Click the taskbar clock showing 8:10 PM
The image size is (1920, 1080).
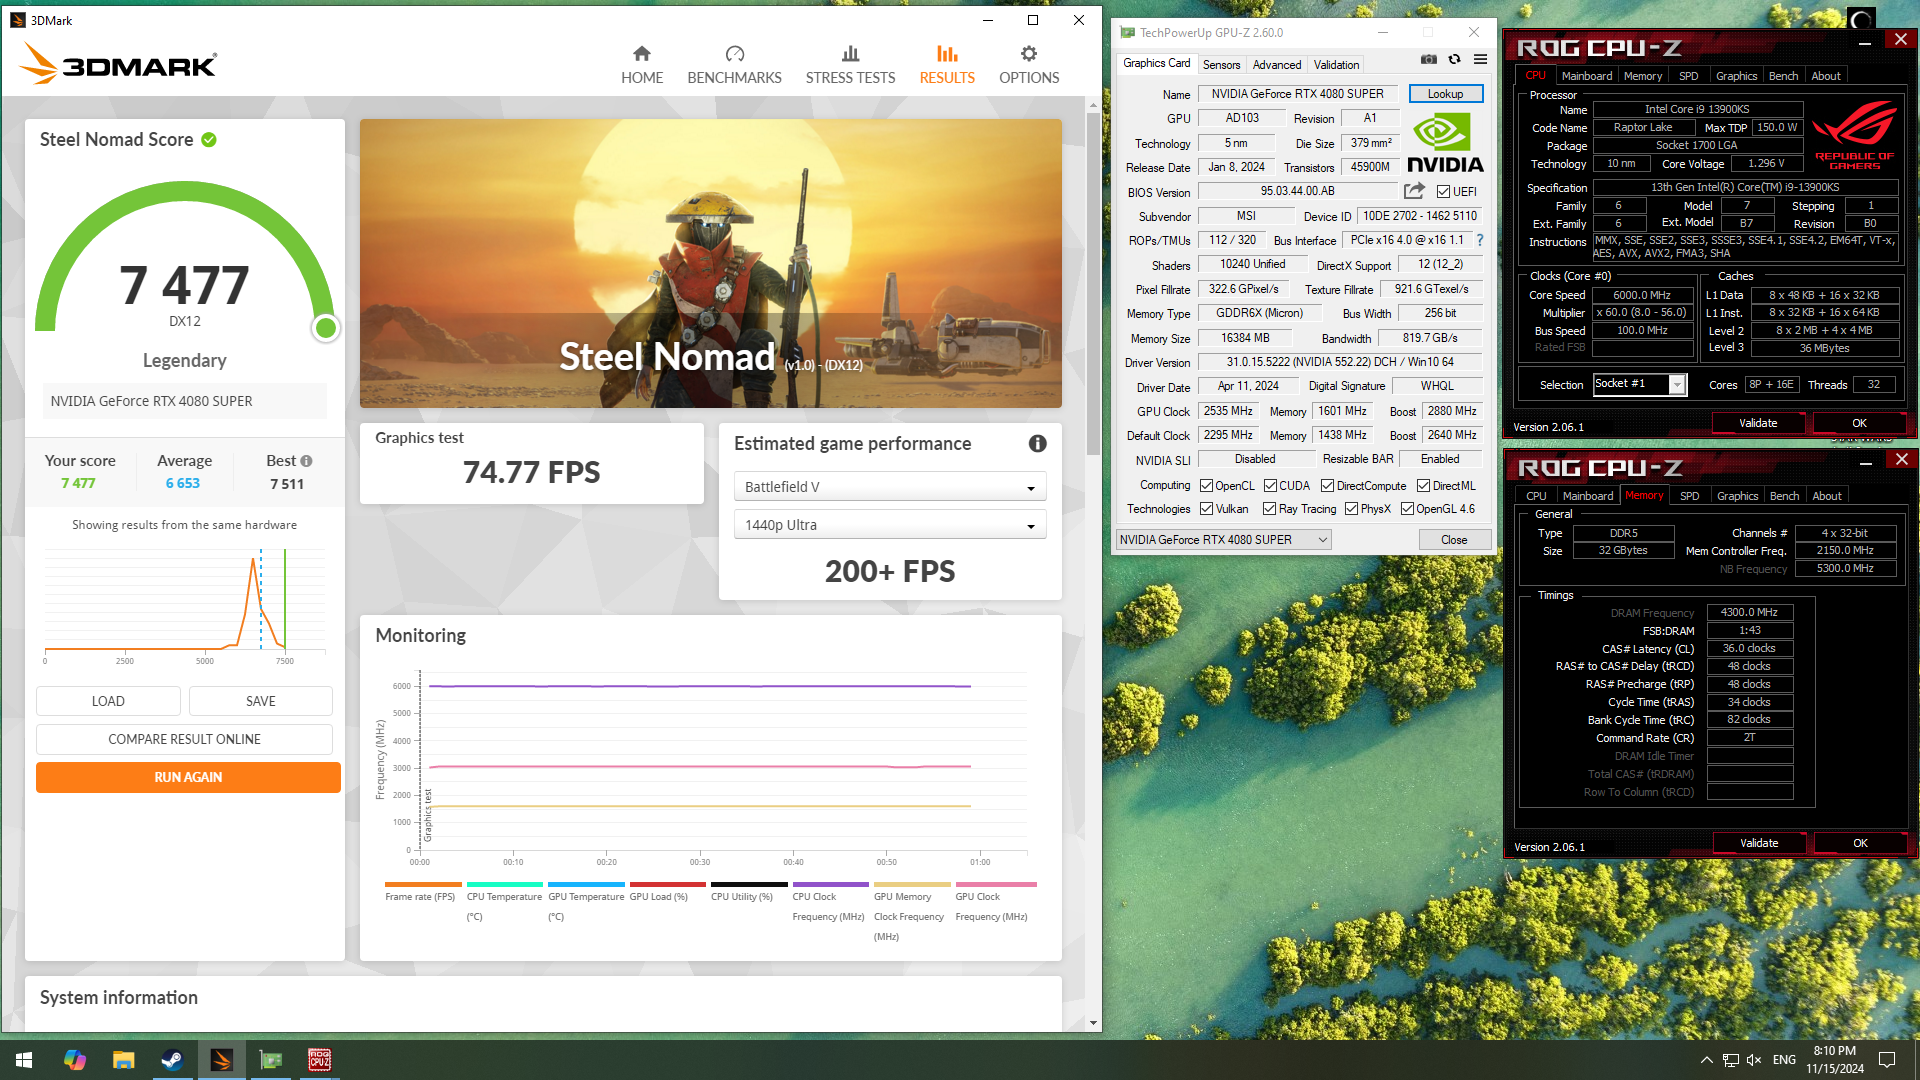tap(1834, 1060)
